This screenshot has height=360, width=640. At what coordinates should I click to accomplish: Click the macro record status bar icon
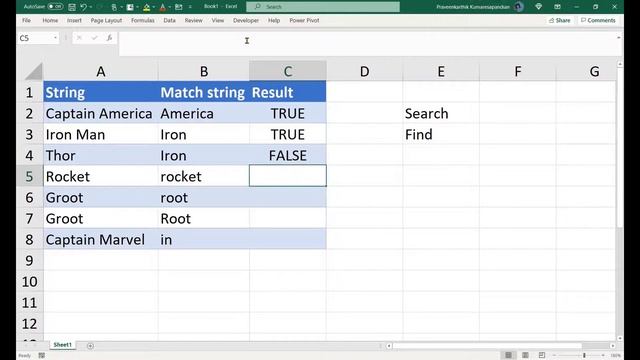point(42,356)
